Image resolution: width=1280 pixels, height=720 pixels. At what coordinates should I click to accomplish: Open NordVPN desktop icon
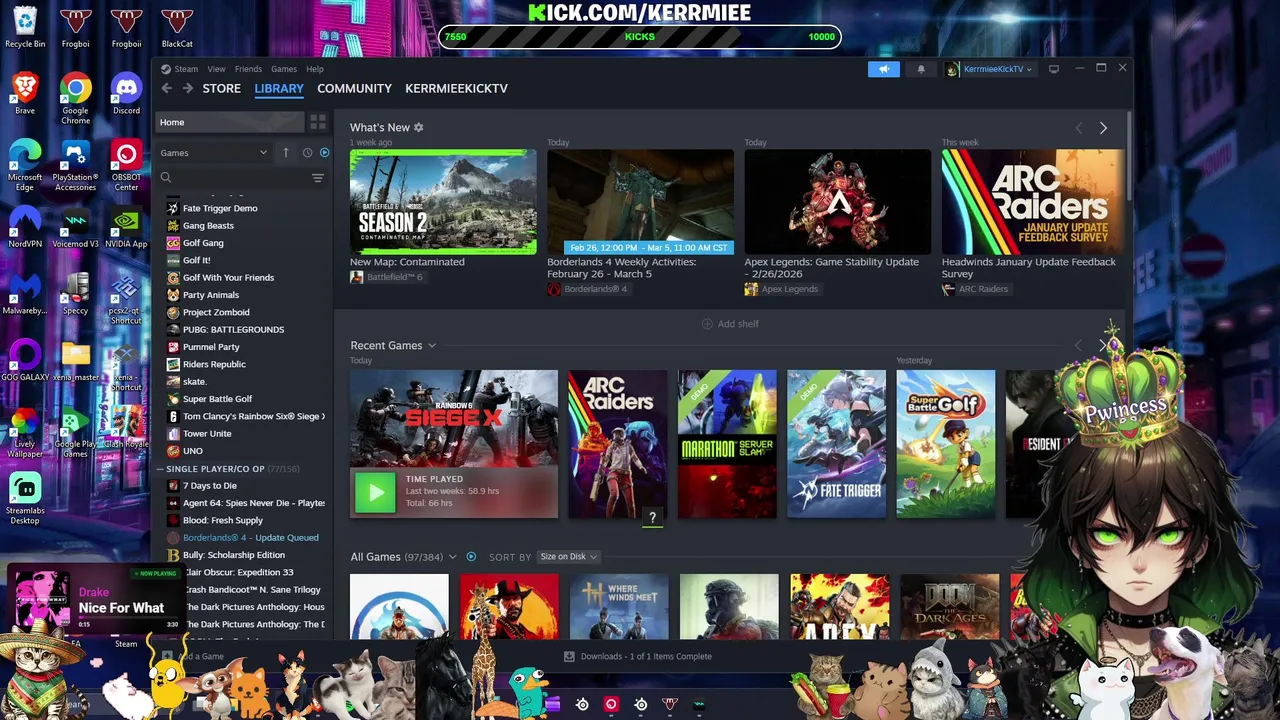point(25,227)
